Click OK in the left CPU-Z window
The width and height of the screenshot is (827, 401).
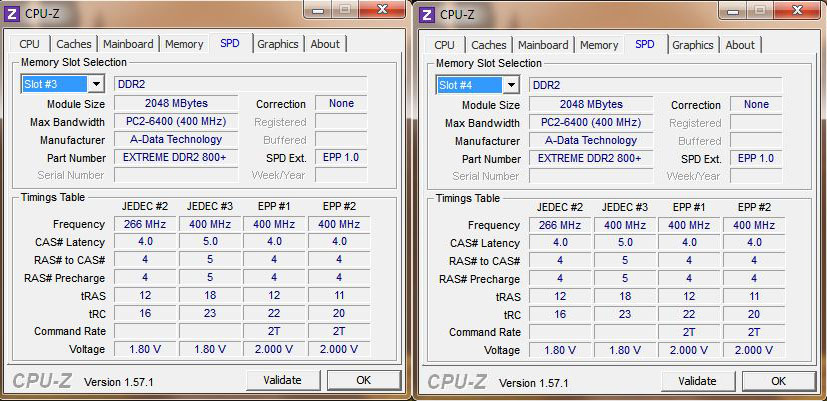[364, 380]
